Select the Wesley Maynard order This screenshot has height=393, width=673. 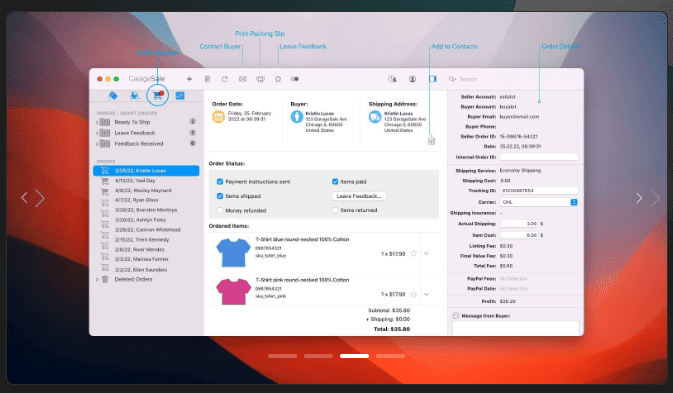146,190
